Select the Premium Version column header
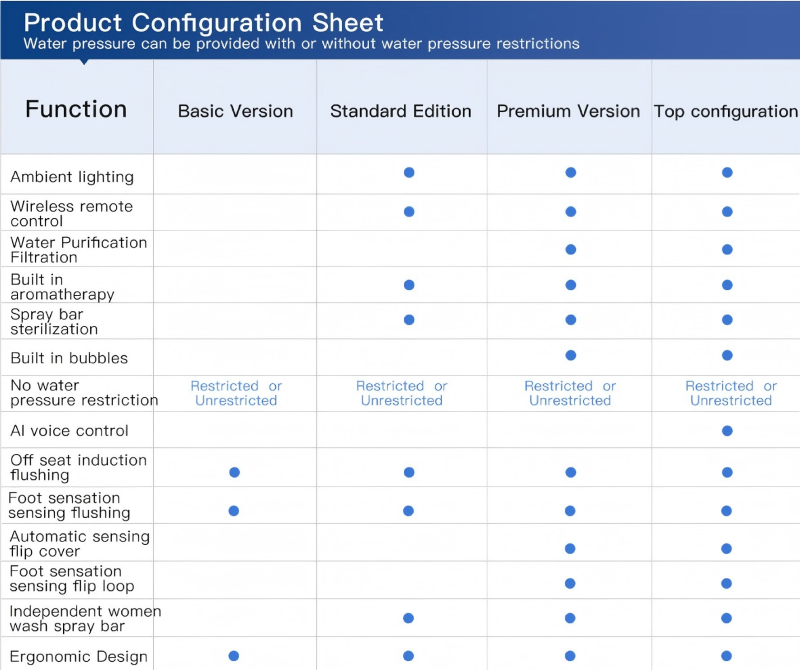 coord(568,111)
